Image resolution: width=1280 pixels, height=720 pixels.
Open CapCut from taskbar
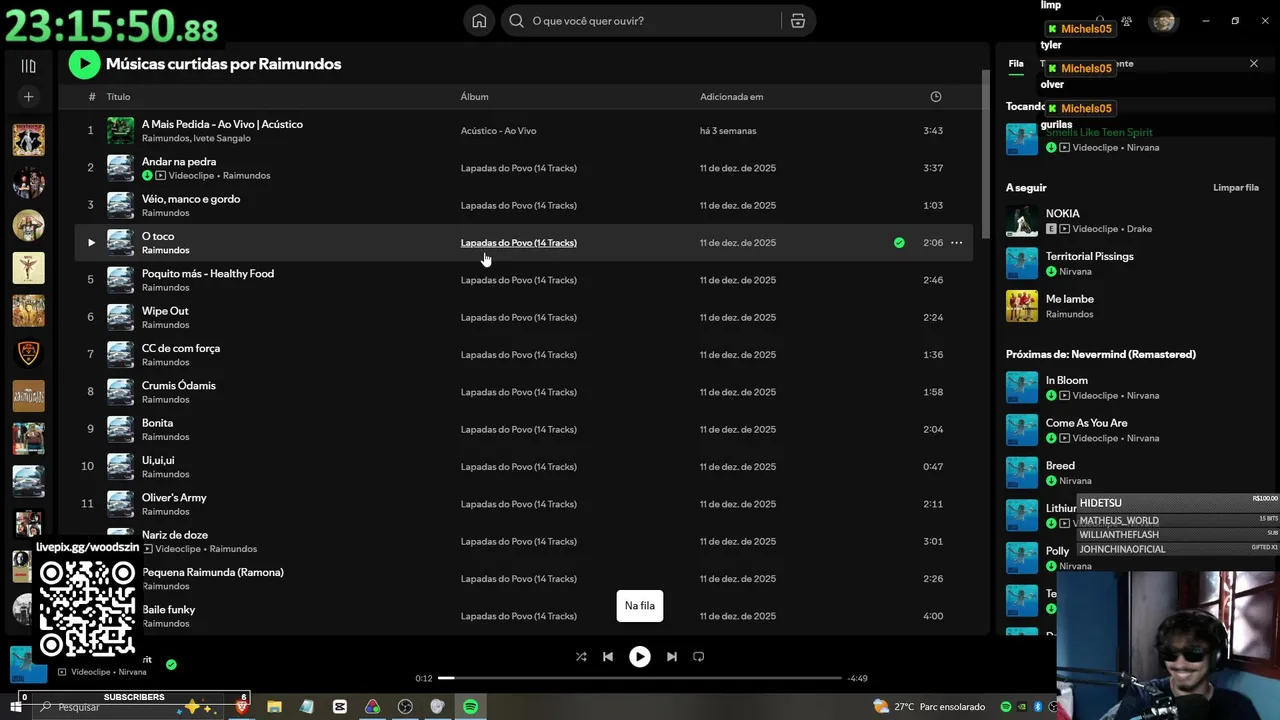point(340,707)
